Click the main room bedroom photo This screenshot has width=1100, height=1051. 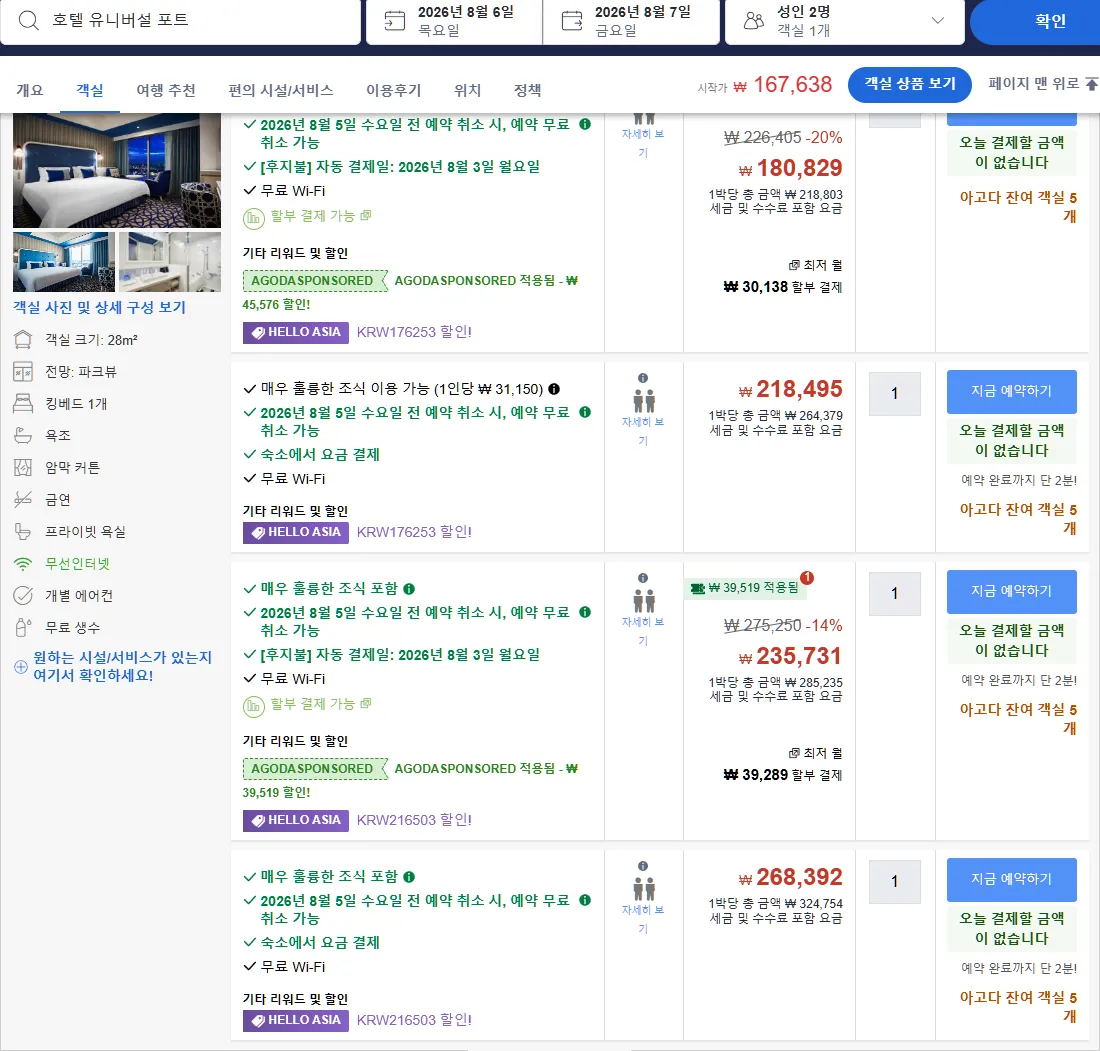coord(117,170)
